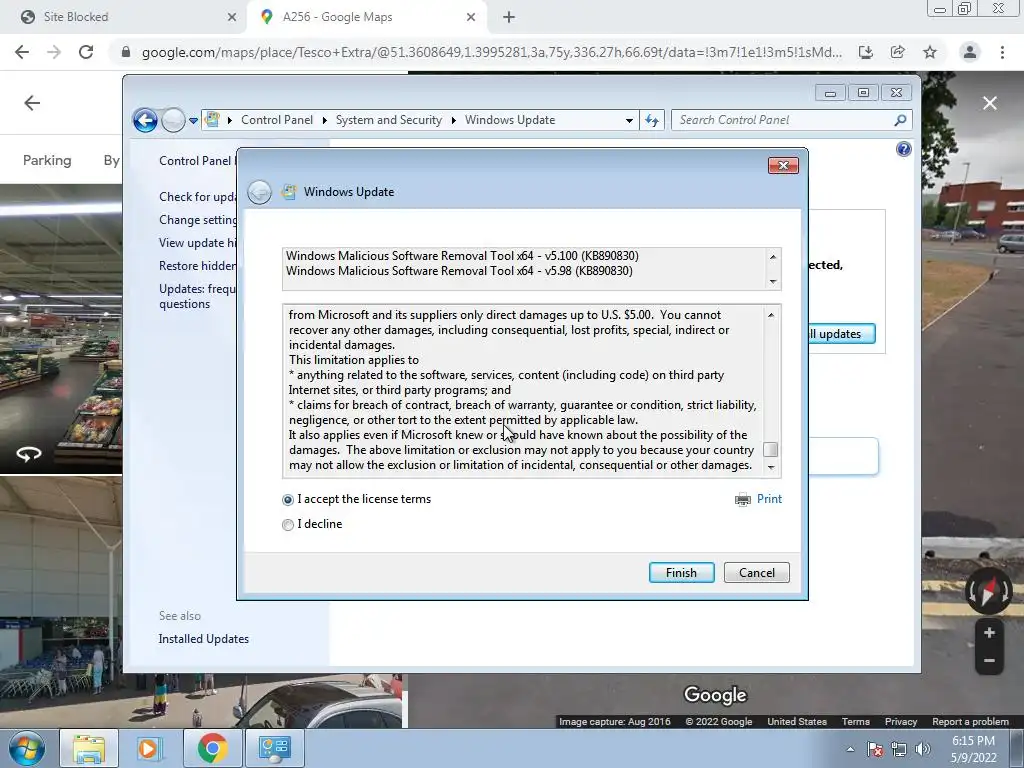
Task: Select the Parking tab in Google Maps
Action: pyautogui.click(x=47, y=160)
